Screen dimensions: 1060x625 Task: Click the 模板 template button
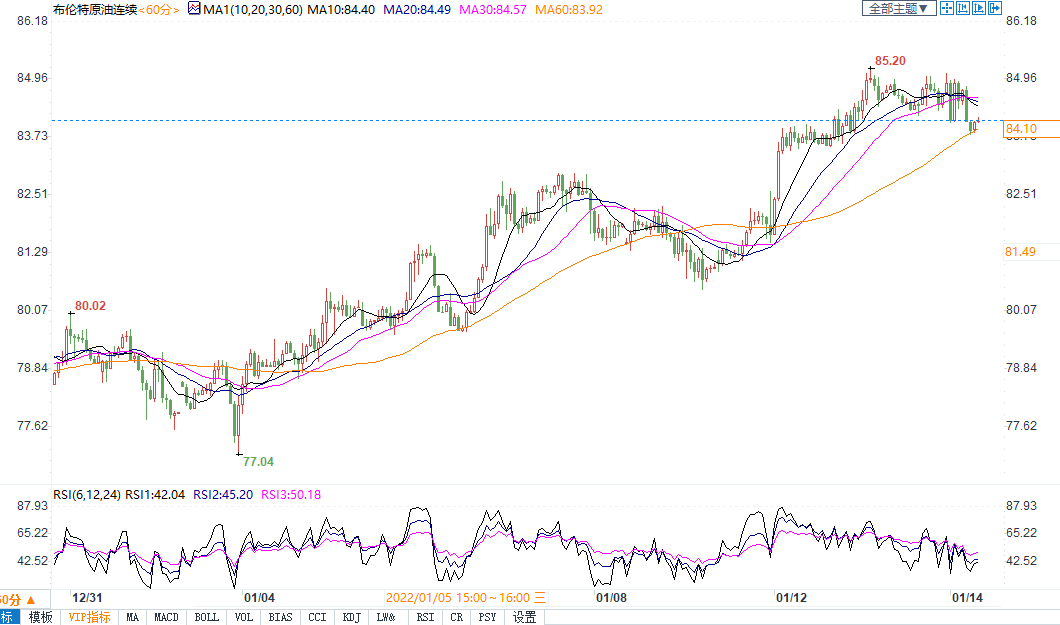(x=40, y=617)
